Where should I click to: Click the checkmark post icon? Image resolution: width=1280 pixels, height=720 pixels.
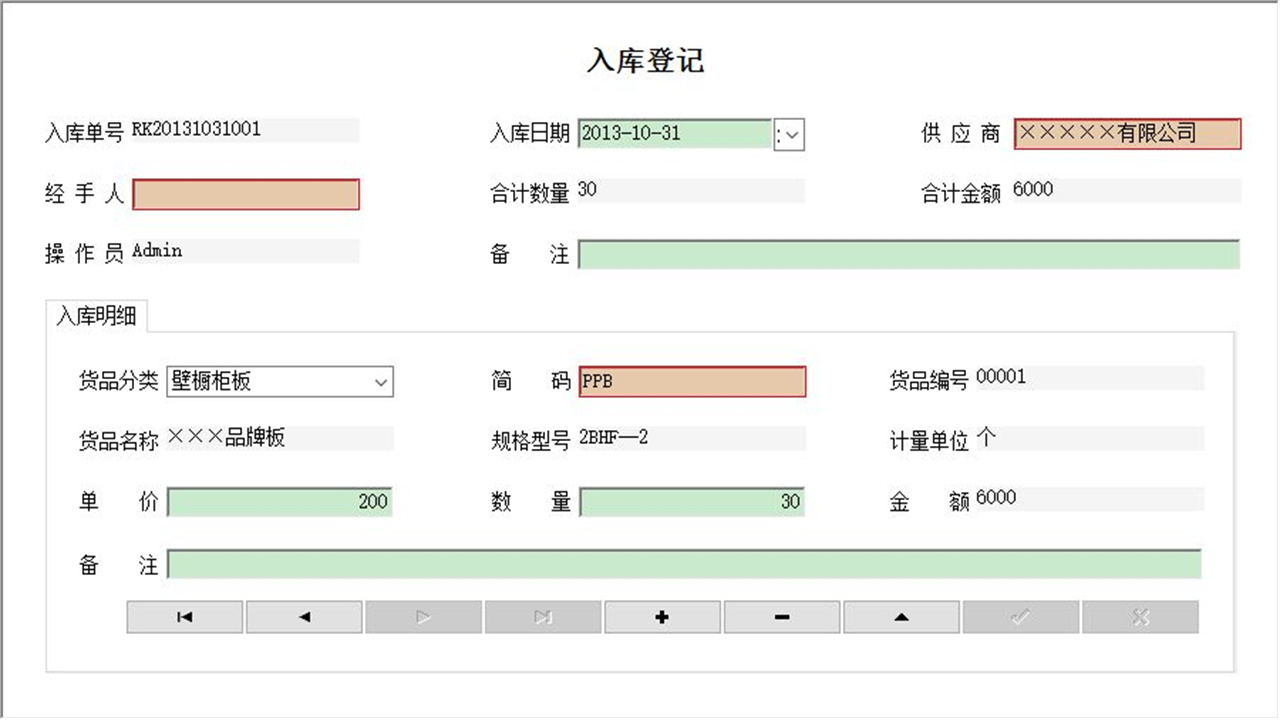pos(1021,617)
